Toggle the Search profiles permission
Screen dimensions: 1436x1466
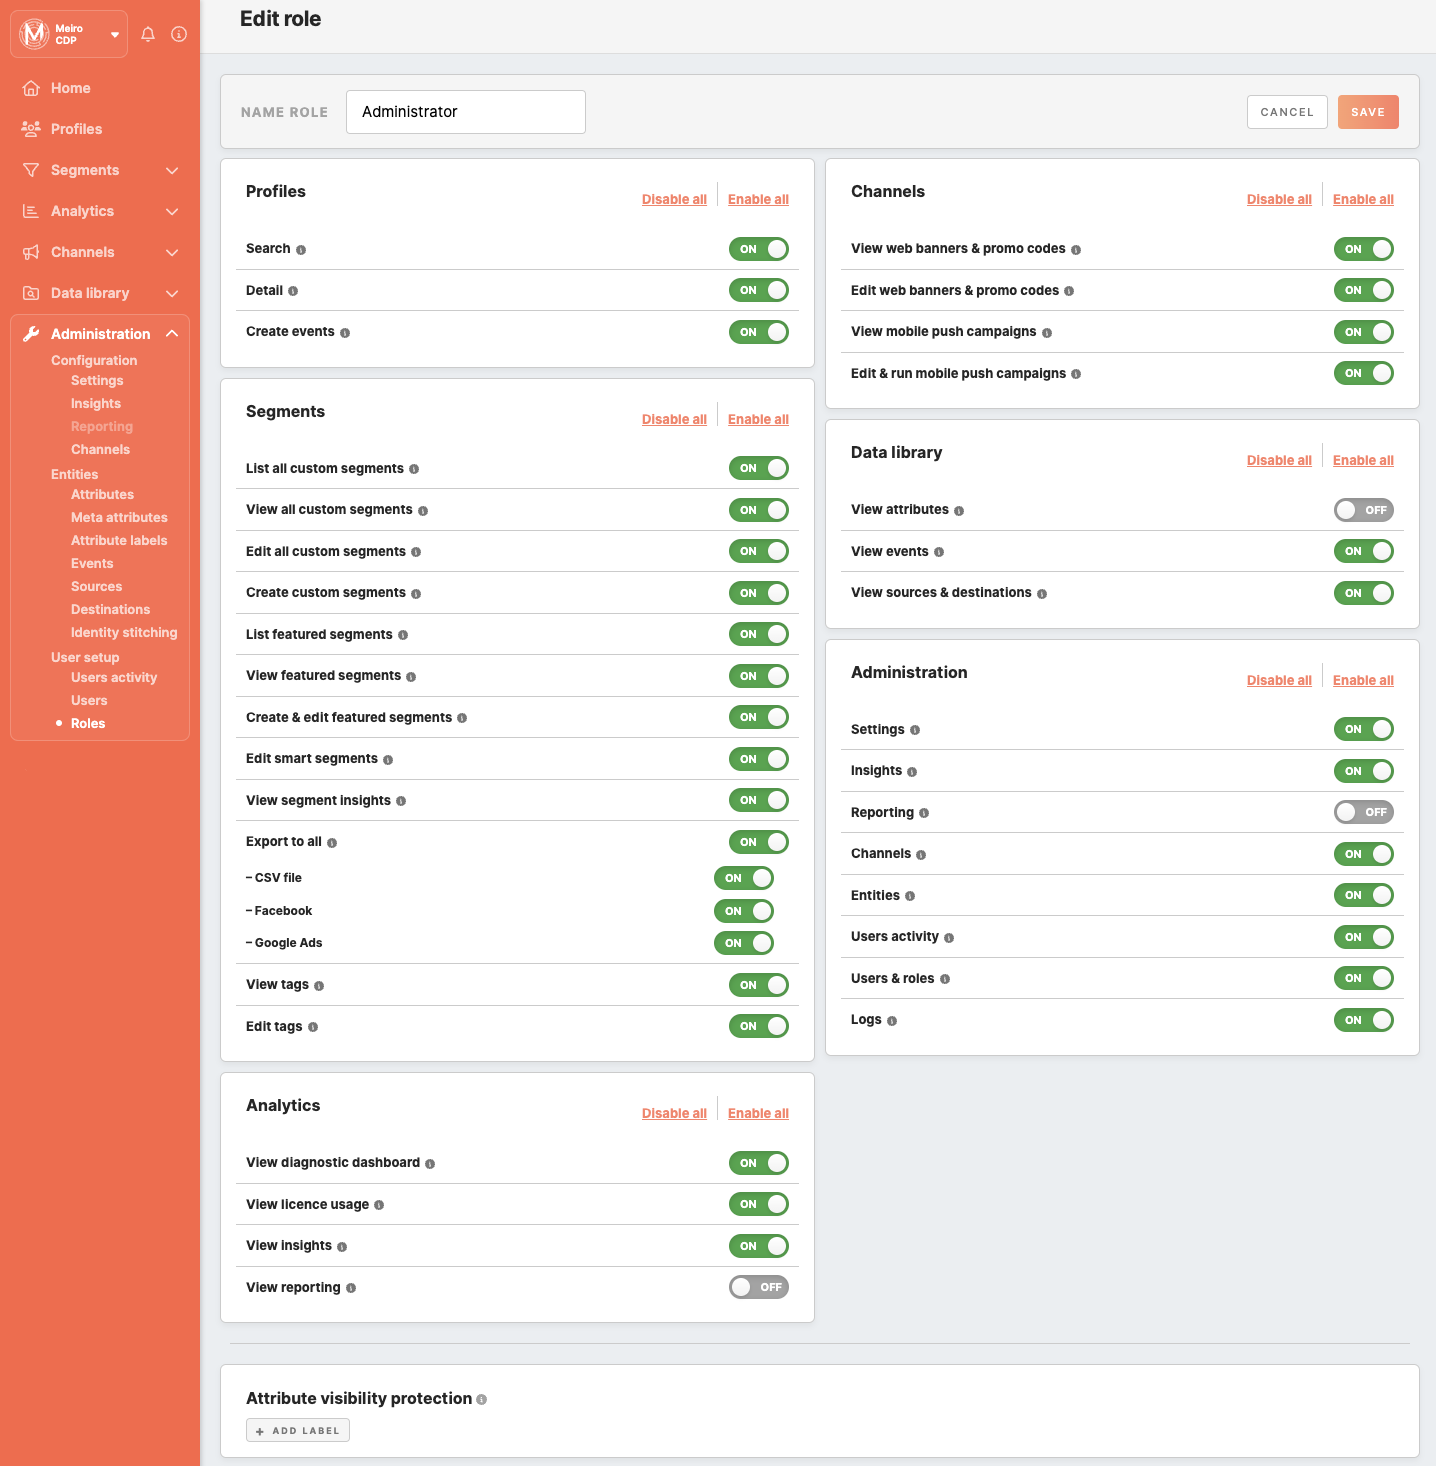click(x=759, y=249)
